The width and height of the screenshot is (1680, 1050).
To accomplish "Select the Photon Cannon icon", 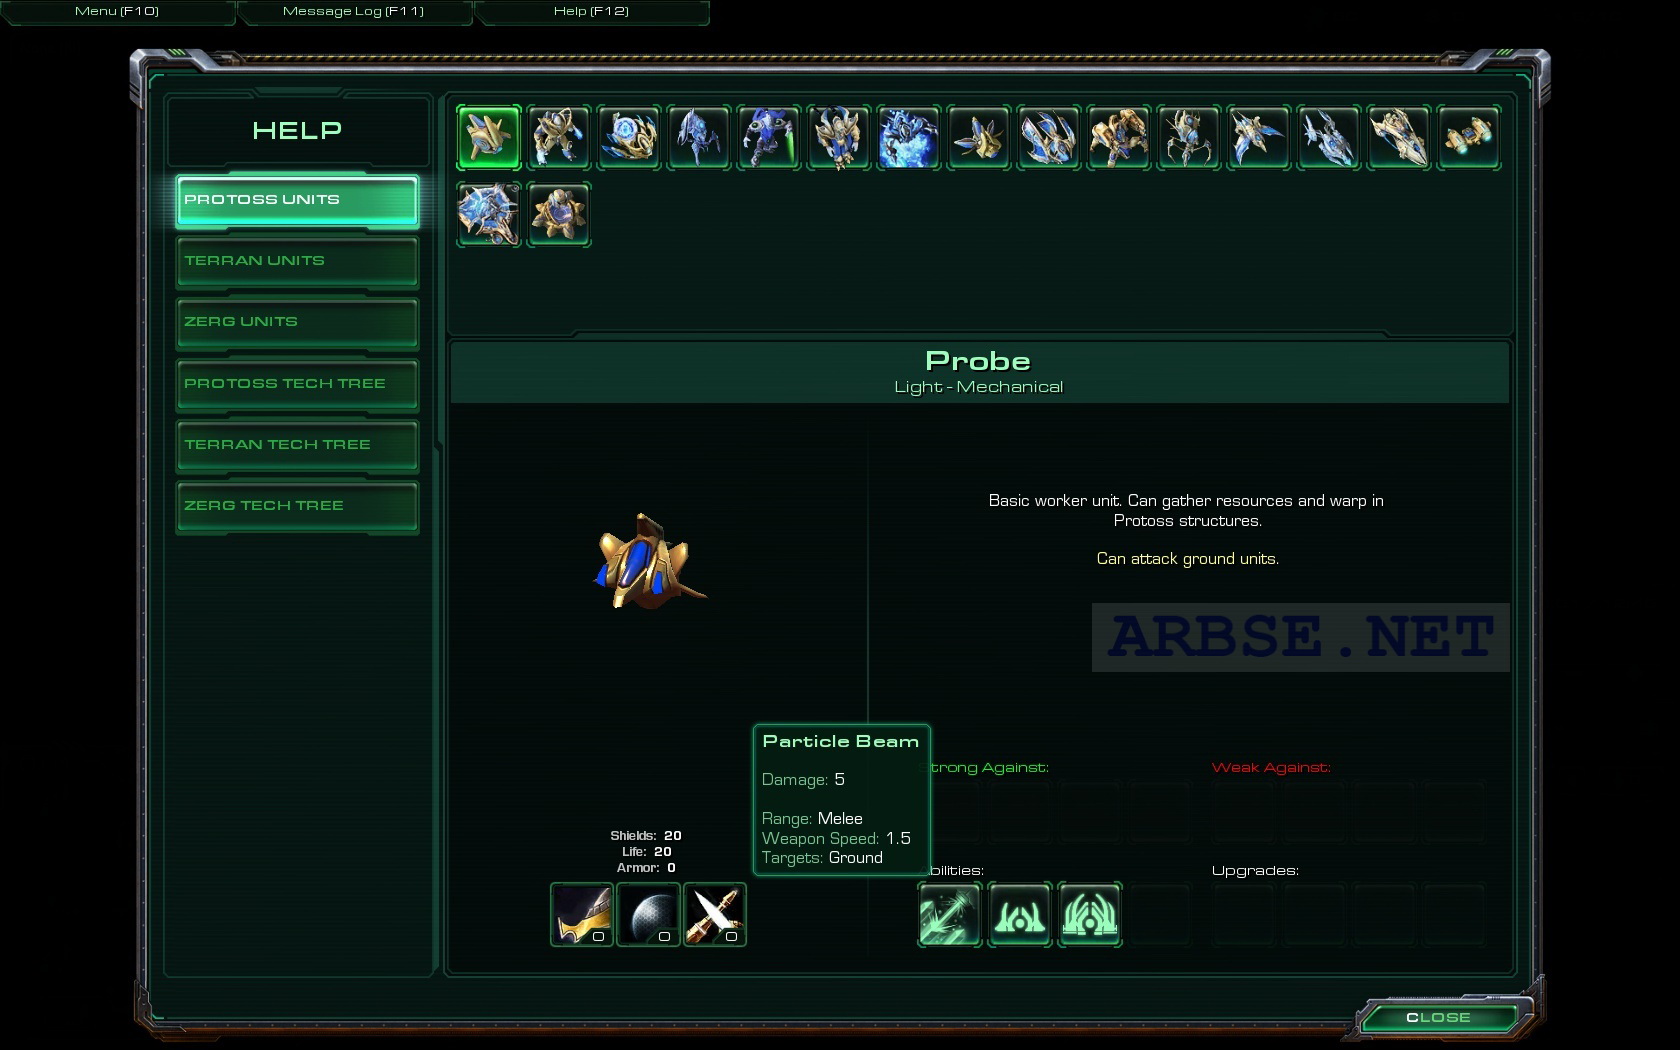I will 559,213.
